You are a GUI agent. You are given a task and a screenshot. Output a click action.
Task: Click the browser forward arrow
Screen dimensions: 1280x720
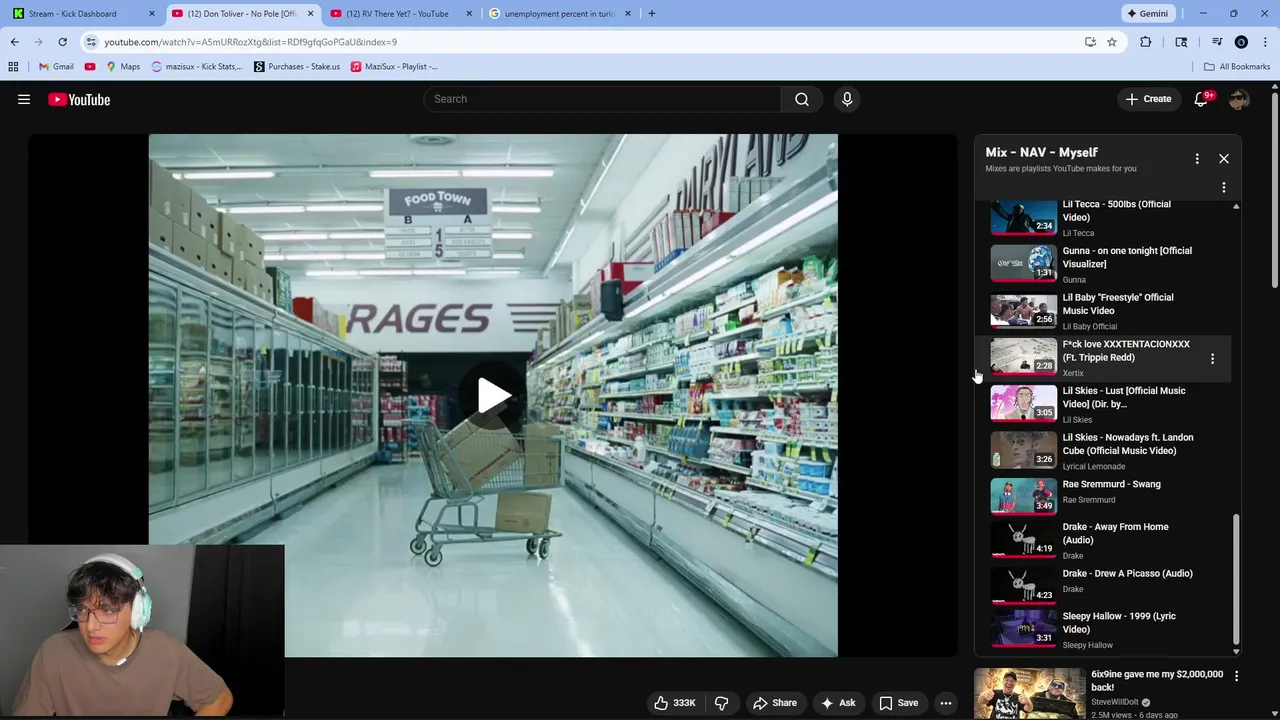(x=39, y=42)
